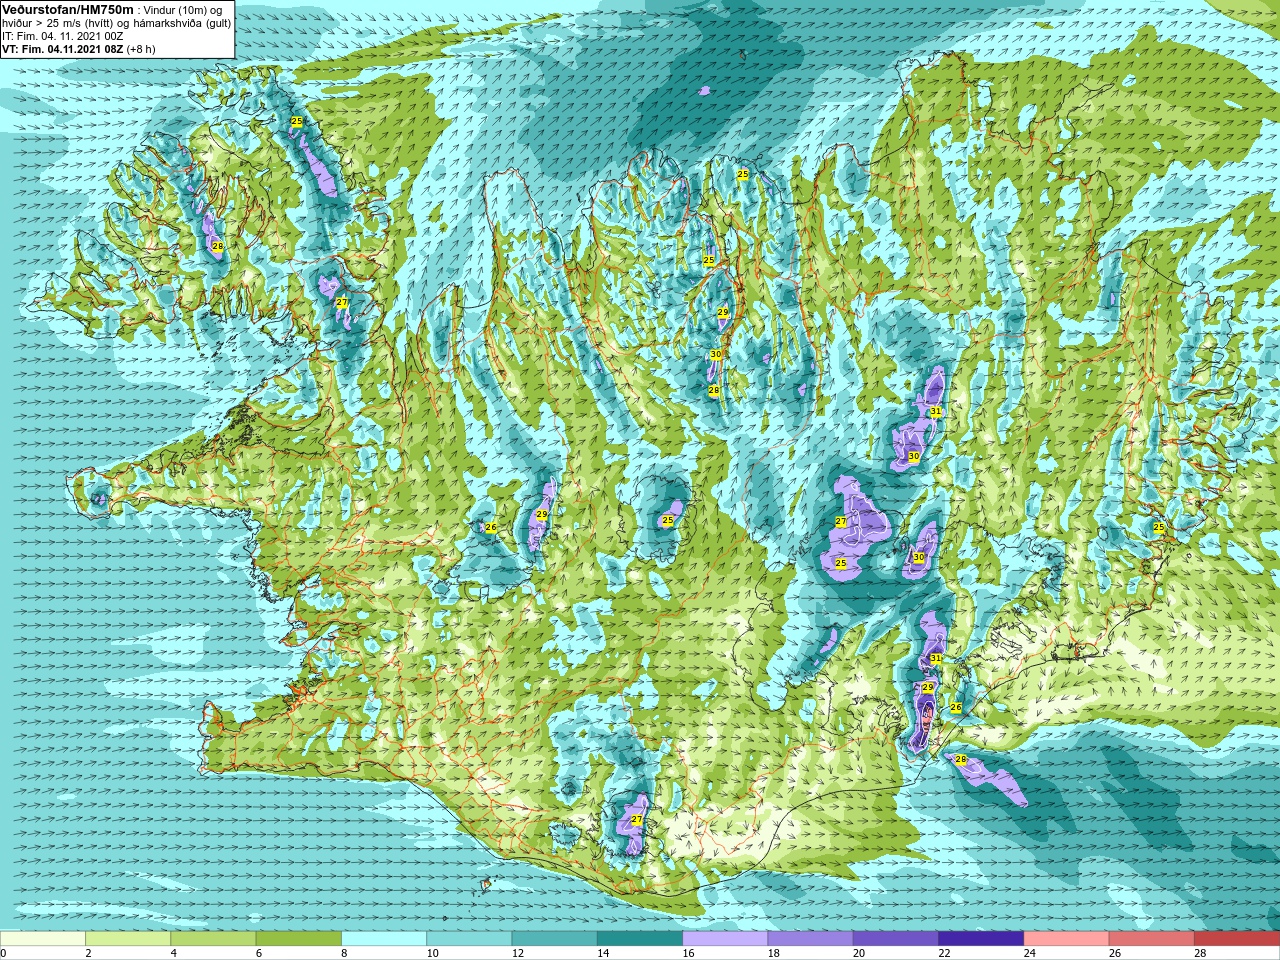Click the 0–2 m/s pale yellow legend swatch
Image resolution: width=1280 pixels, height=960 pixels.
(x=43, y=939)
